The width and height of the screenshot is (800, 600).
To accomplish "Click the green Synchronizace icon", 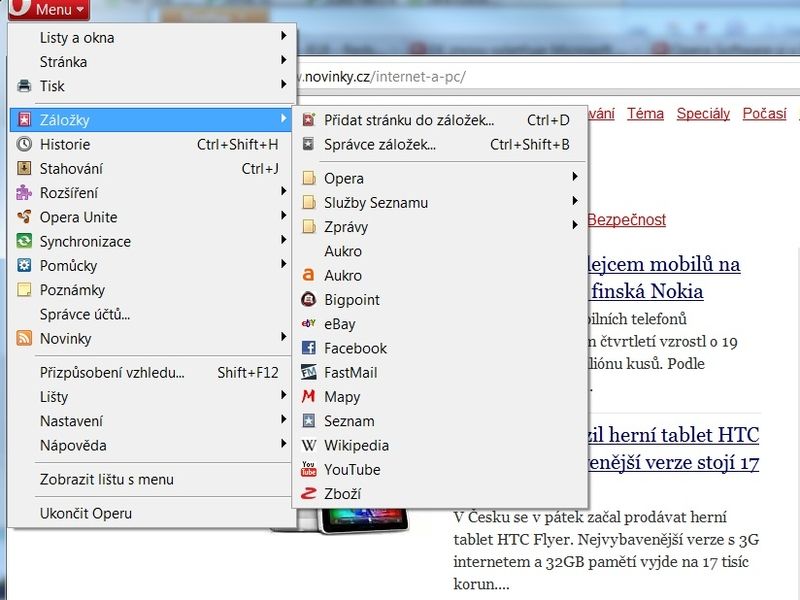I will point(24,241).
